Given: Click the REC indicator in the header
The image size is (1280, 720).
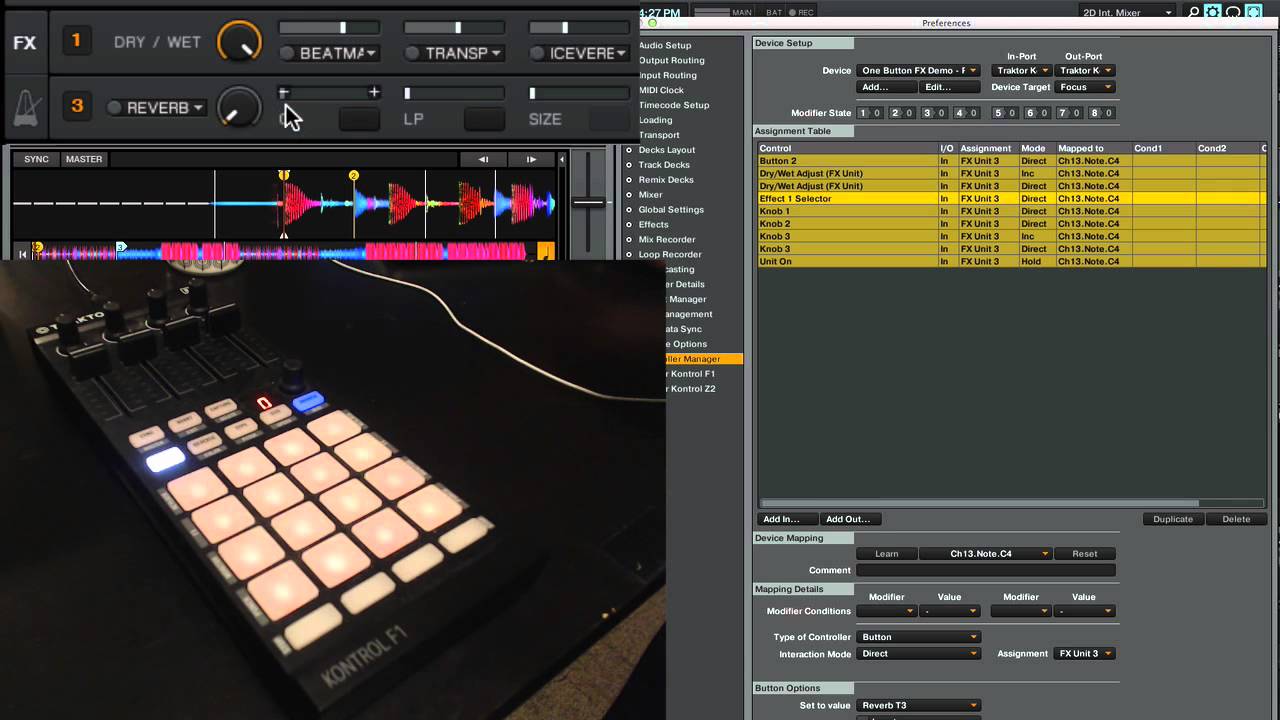Looking at the screenshot, I should 801,12.
